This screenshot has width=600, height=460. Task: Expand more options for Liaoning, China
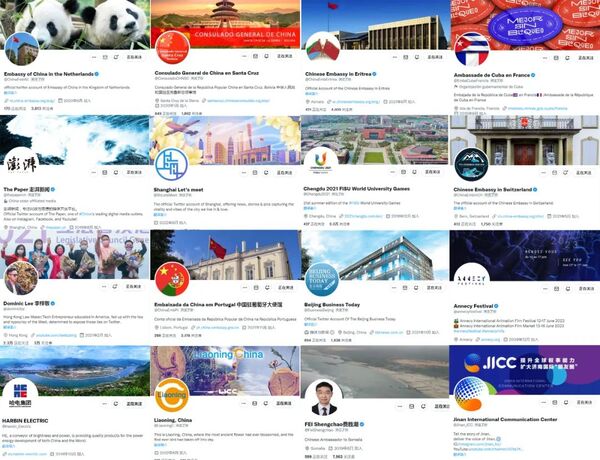point(243,403)
